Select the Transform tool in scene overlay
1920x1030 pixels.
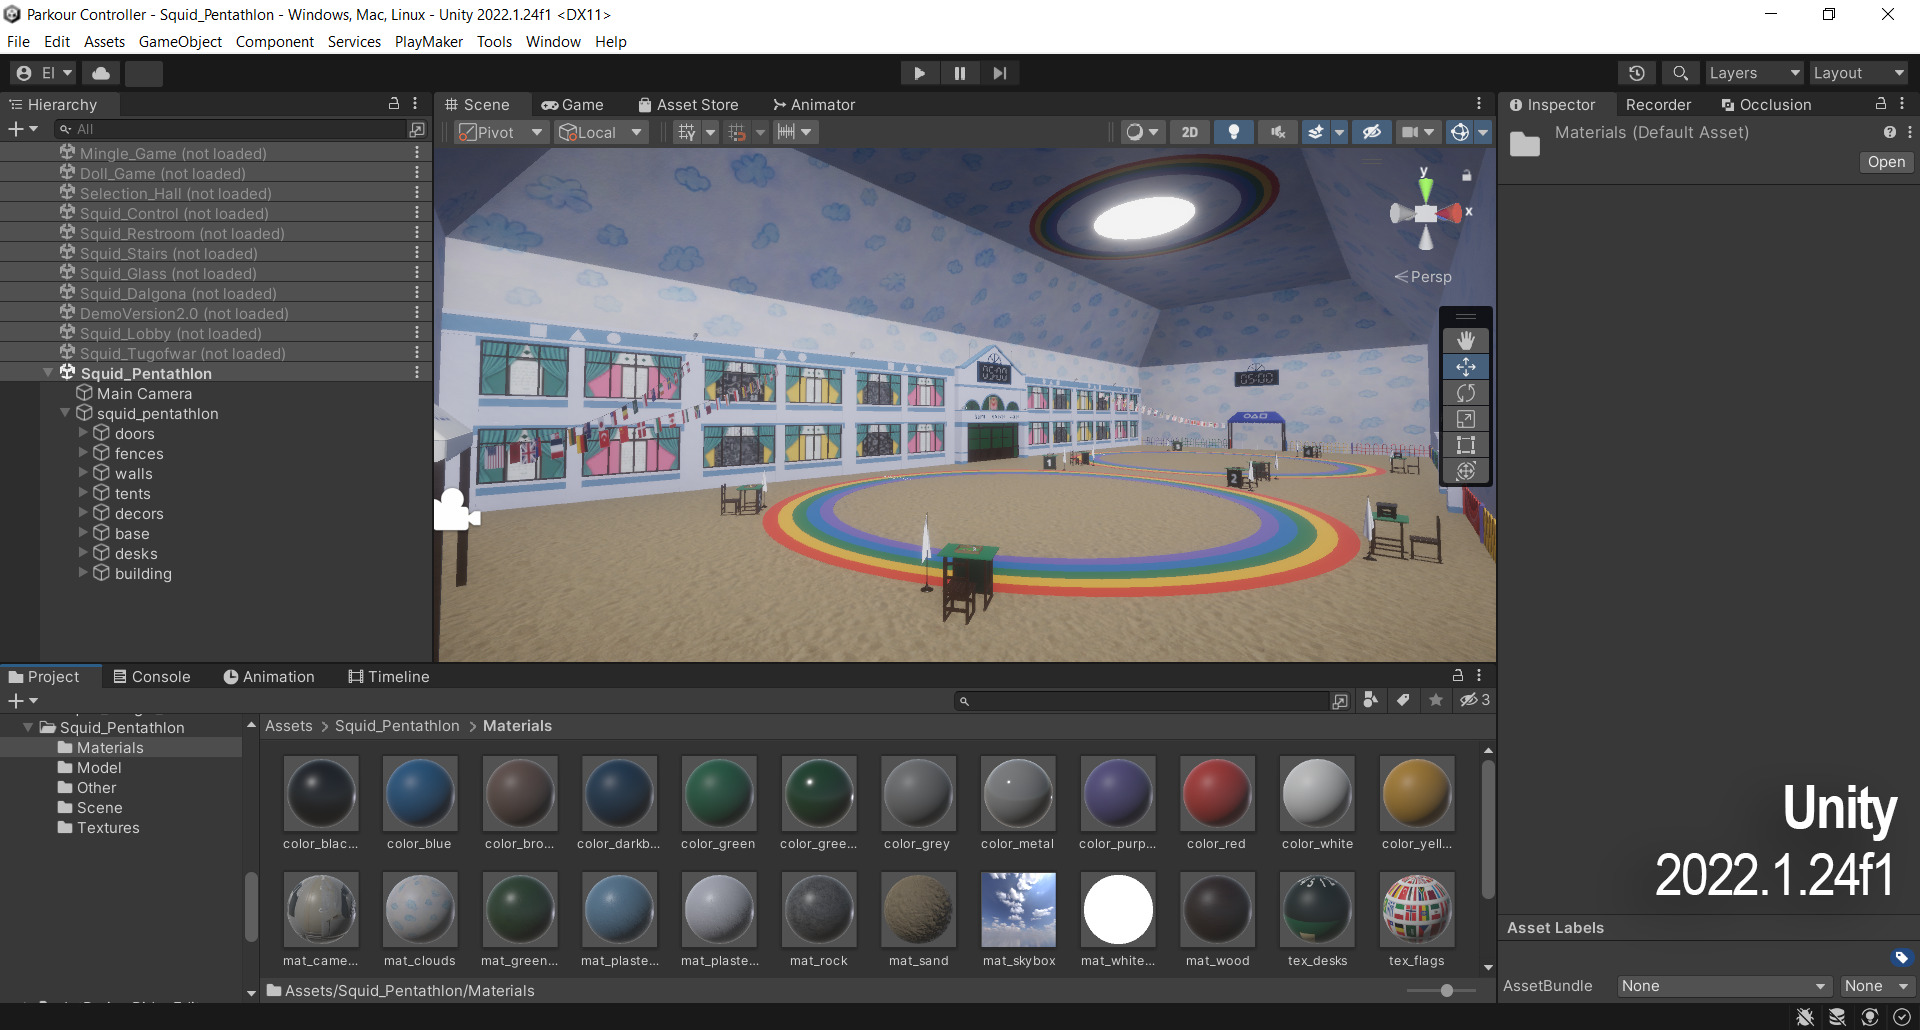click(x=1465, y=471)
